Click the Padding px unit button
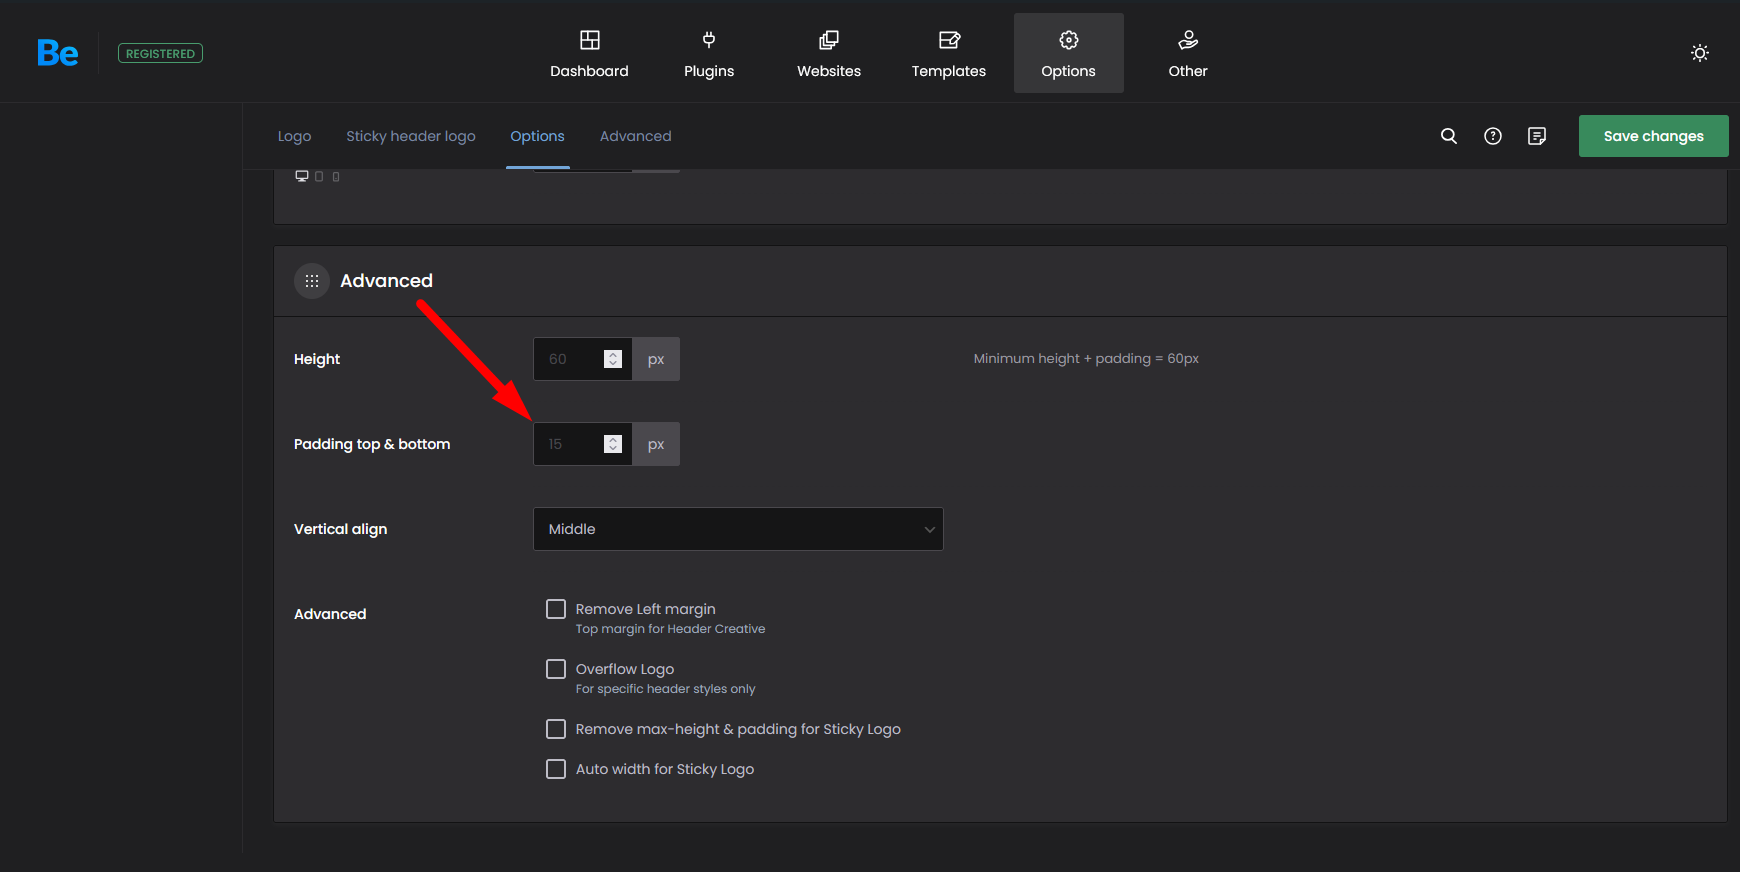This screenshot has height=872, width=1740. (656, 444)
